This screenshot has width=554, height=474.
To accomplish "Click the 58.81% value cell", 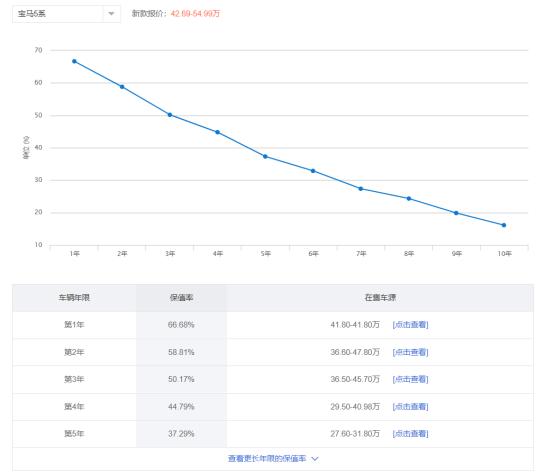I will (x=181, y=352).
